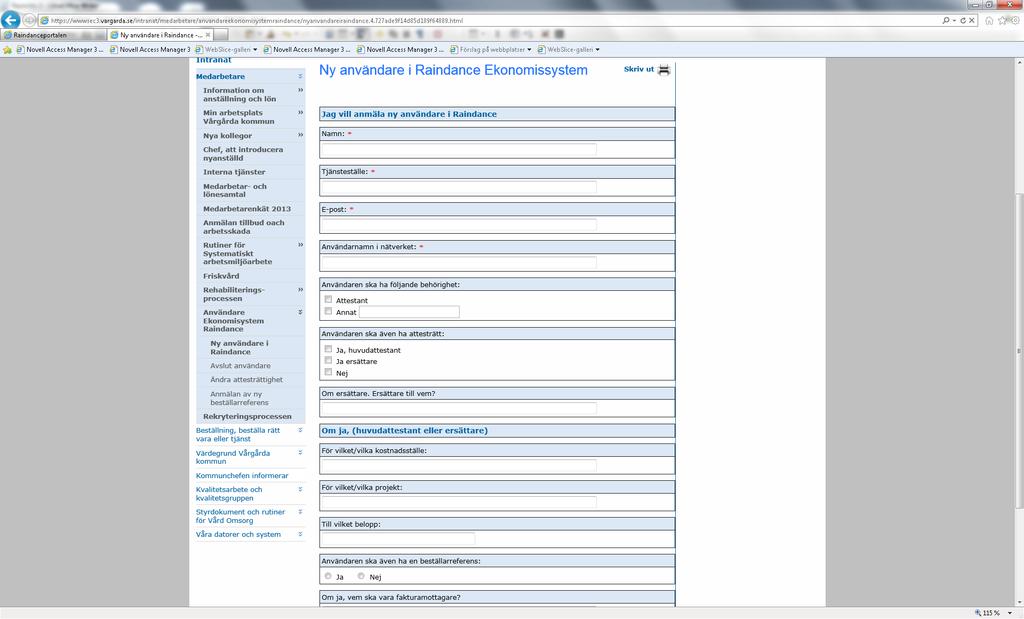The height and width of the screenshot is (619, 1024).
Task: Select Ja radio for beställarreferens
Action: coord(328,576)
